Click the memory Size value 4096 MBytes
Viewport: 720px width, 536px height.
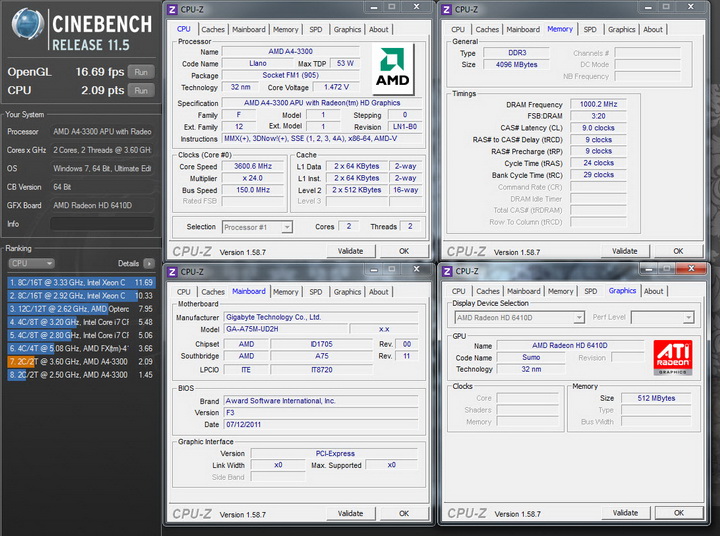pyautogui.click(x=516, y=65)
